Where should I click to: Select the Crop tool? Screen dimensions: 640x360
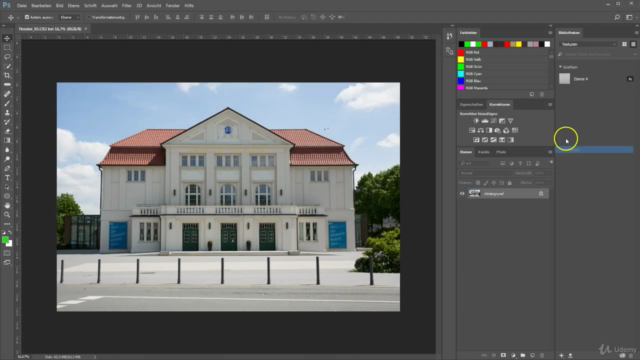(7, 76)
